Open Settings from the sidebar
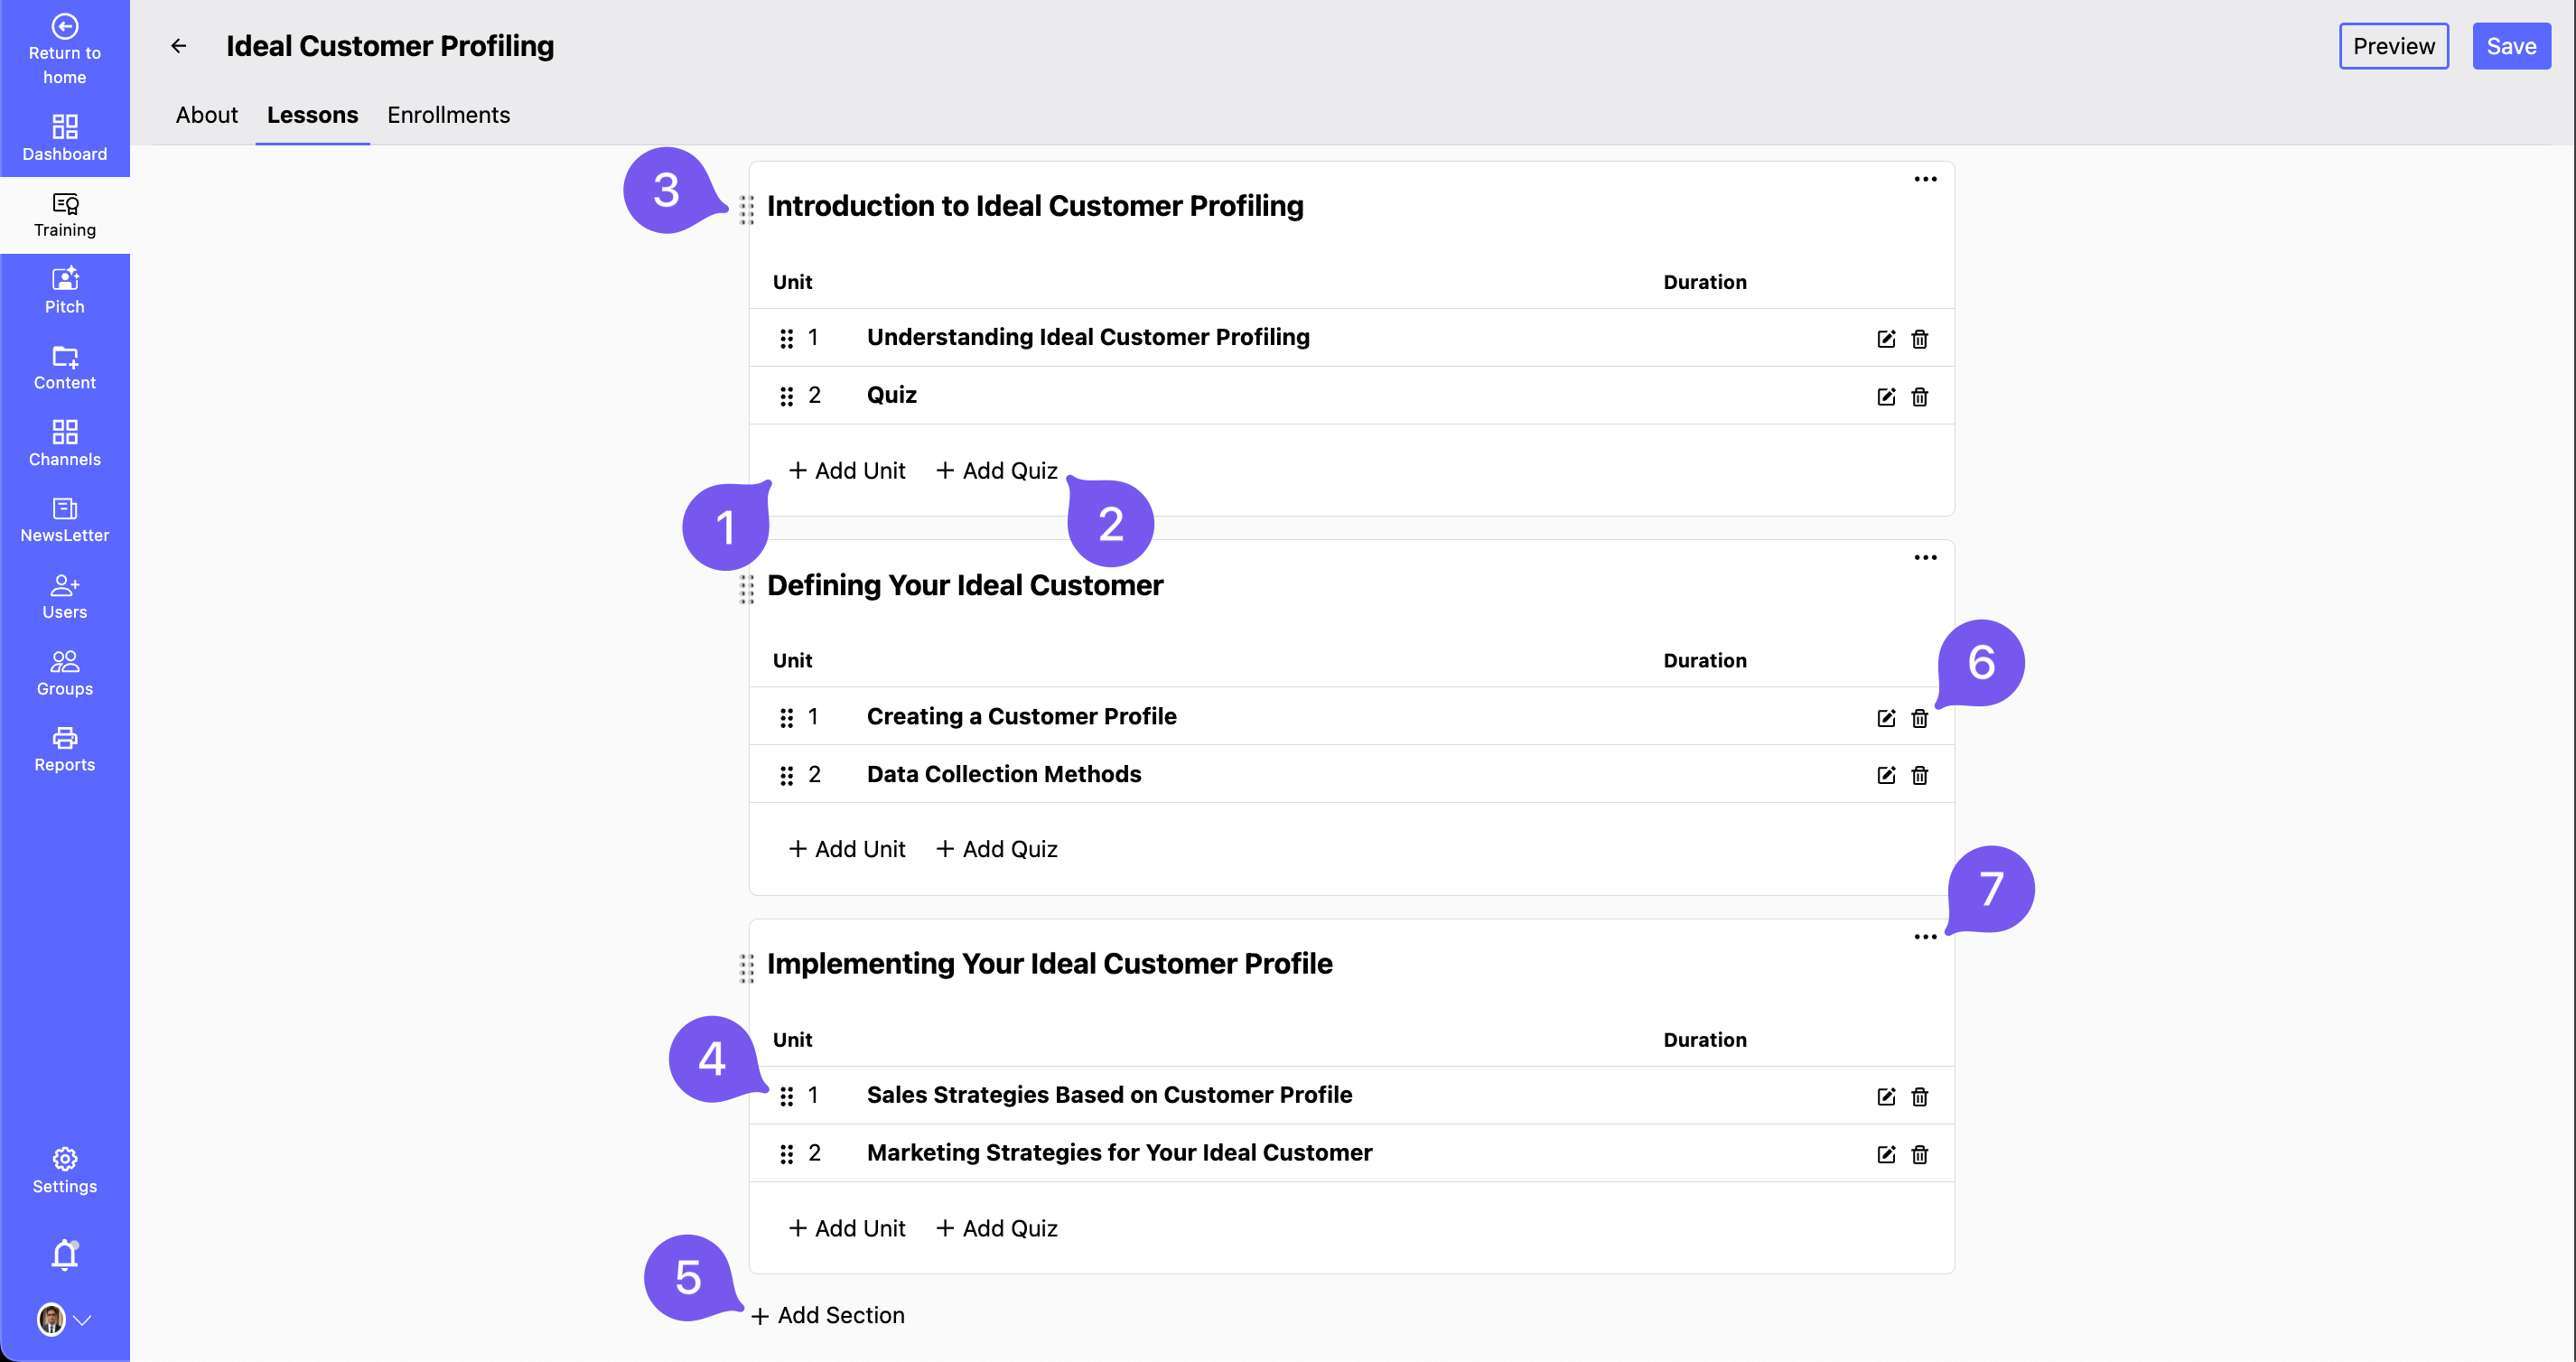 pos(64,1170)
